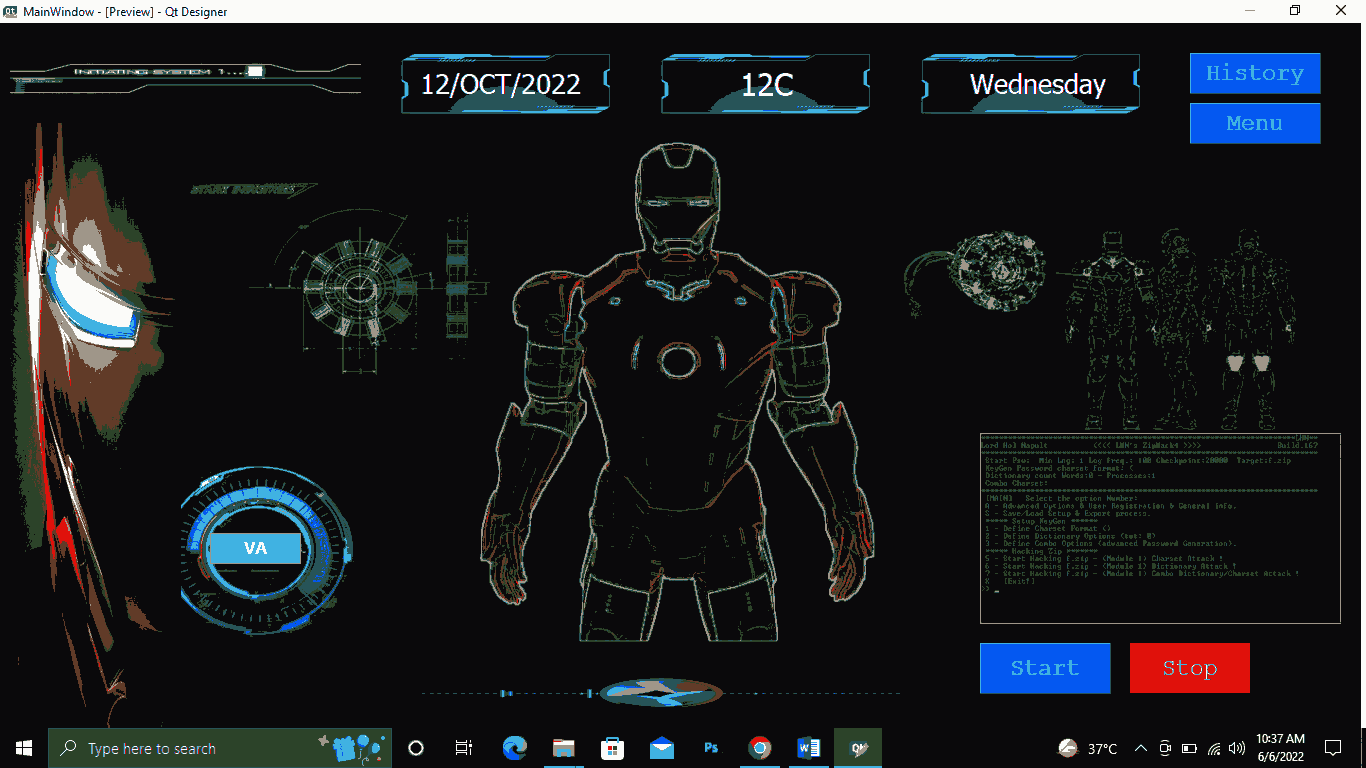Select the Wednesday day display

coord(1030,84)
